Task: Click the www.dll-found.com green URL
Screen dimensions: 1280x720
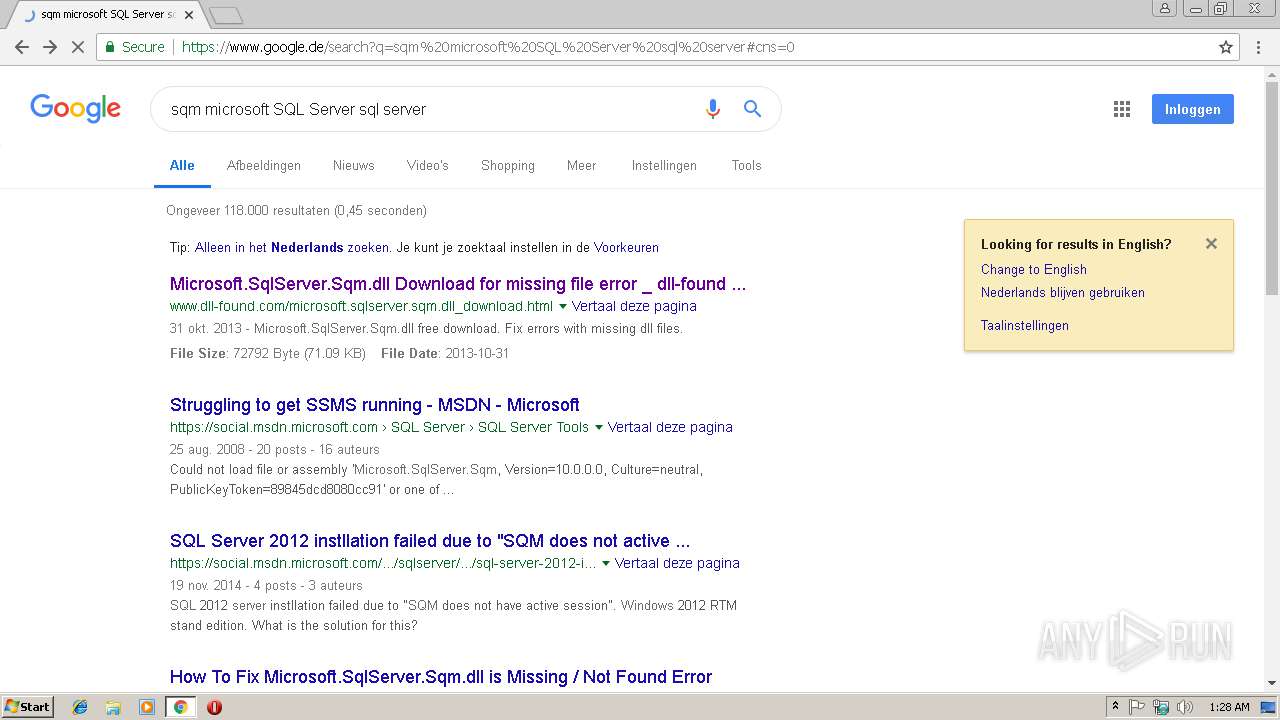Action: coord(361,307)
